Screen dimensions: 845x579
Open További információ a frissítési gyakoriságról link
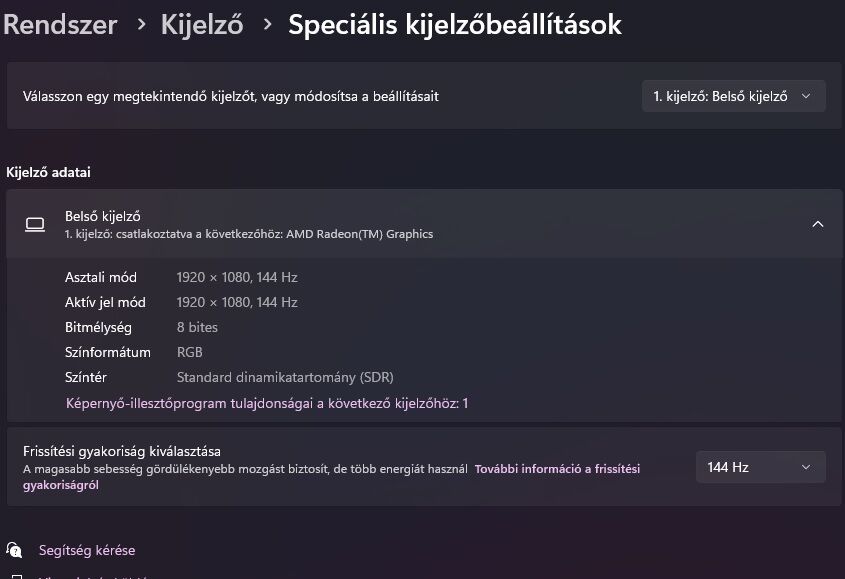click(x=556, y=468)
